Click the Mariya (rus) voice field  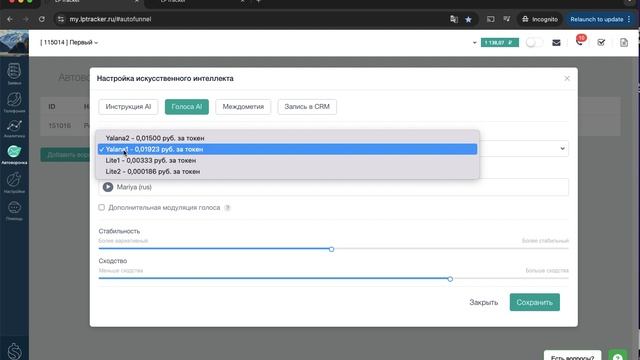click(333, 187)
